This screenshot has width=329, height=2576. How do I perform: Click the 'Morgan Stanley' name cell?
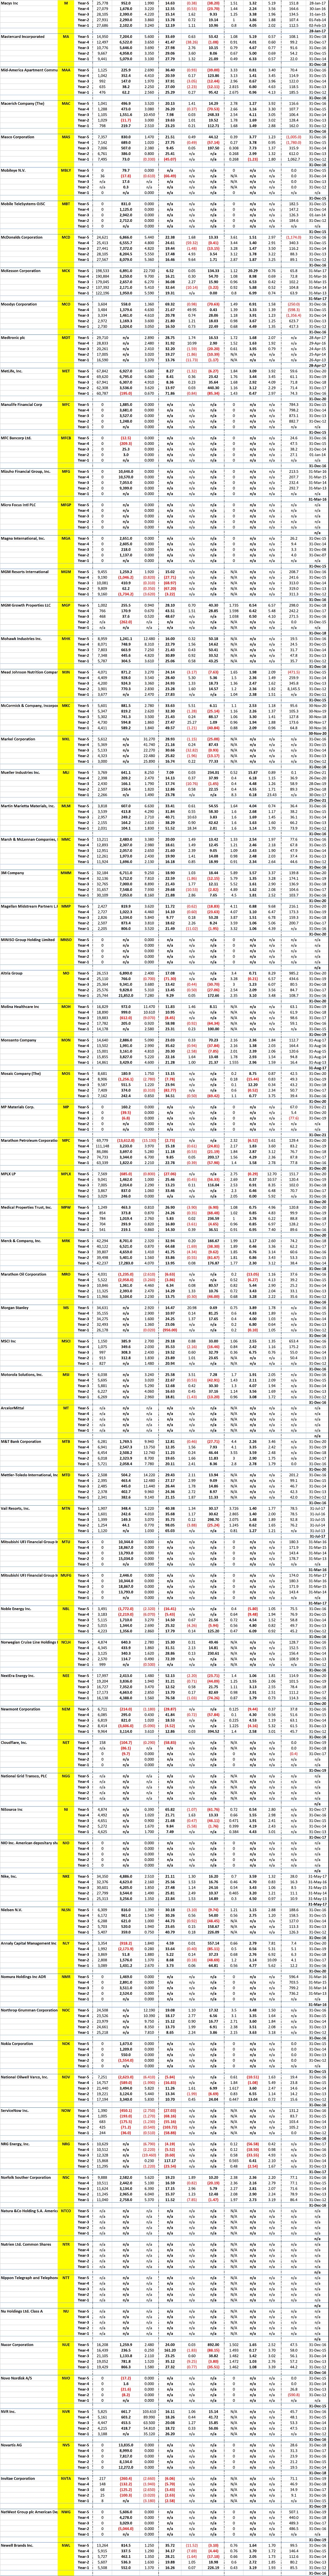pos(29,1308)
